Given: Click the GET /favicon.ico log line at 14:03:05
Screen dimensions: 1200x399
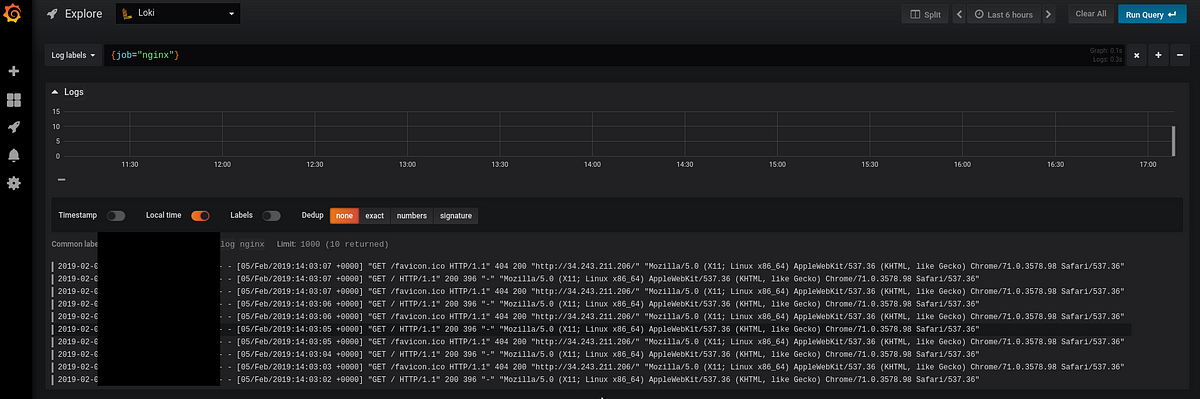Looking at the screenshot, I should (590, 341).
